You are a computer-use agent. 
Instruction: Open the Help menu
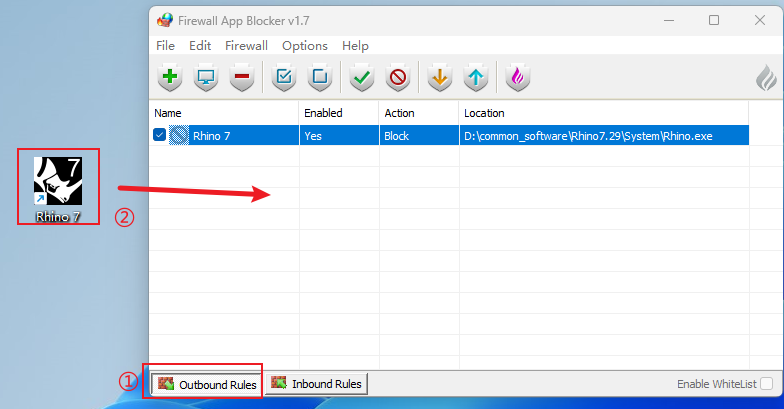tap(356, 46)
